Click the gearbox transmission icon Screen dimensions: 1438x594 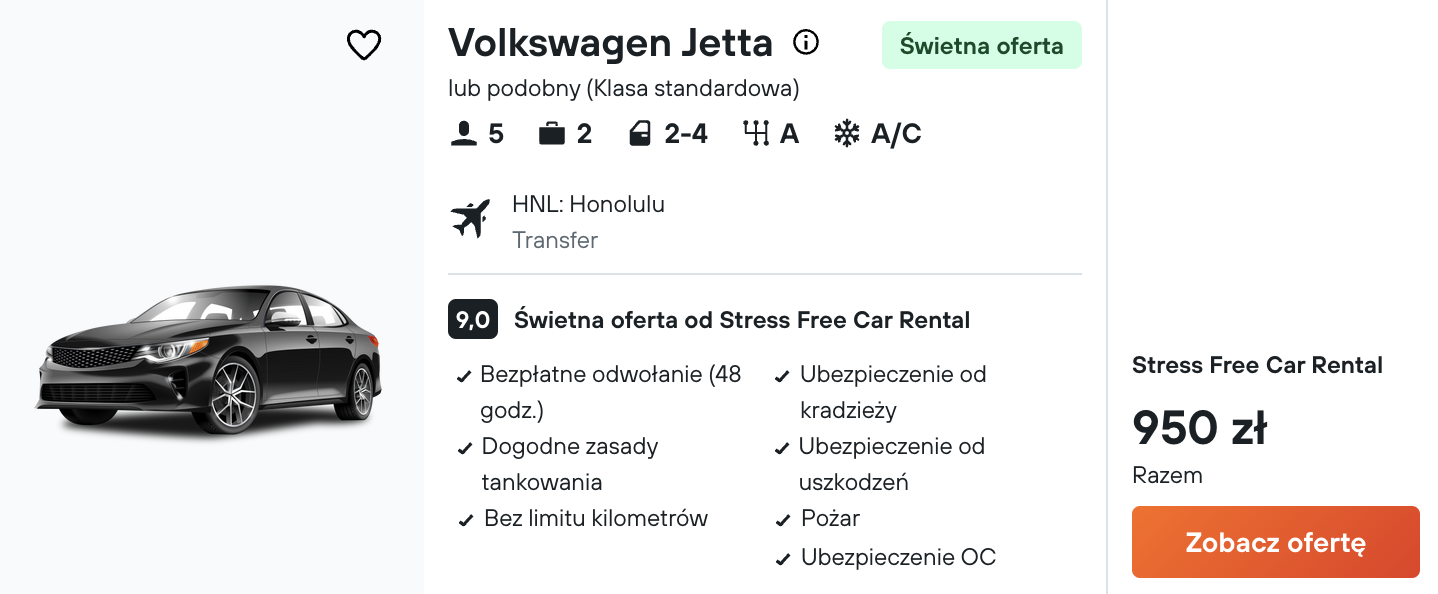tap(756, 134)
